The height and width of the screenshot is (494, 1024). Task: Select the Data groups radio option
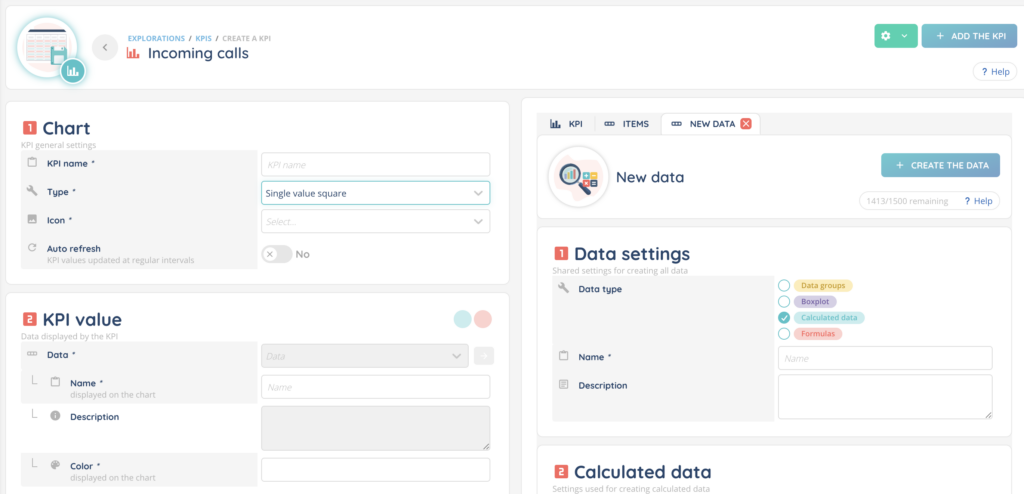(x=784, y=286)
